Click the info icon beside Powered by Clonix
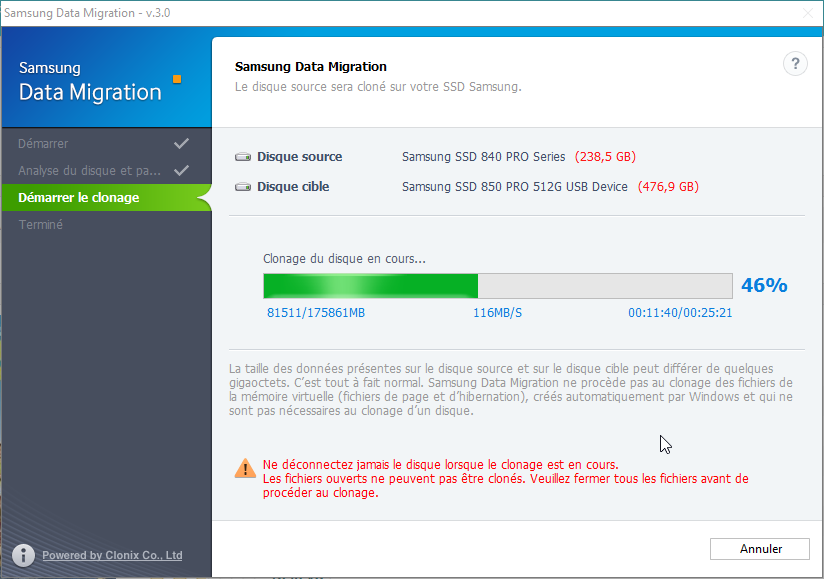The width and height of the screenshot is (824, 579). pos(23,555)
